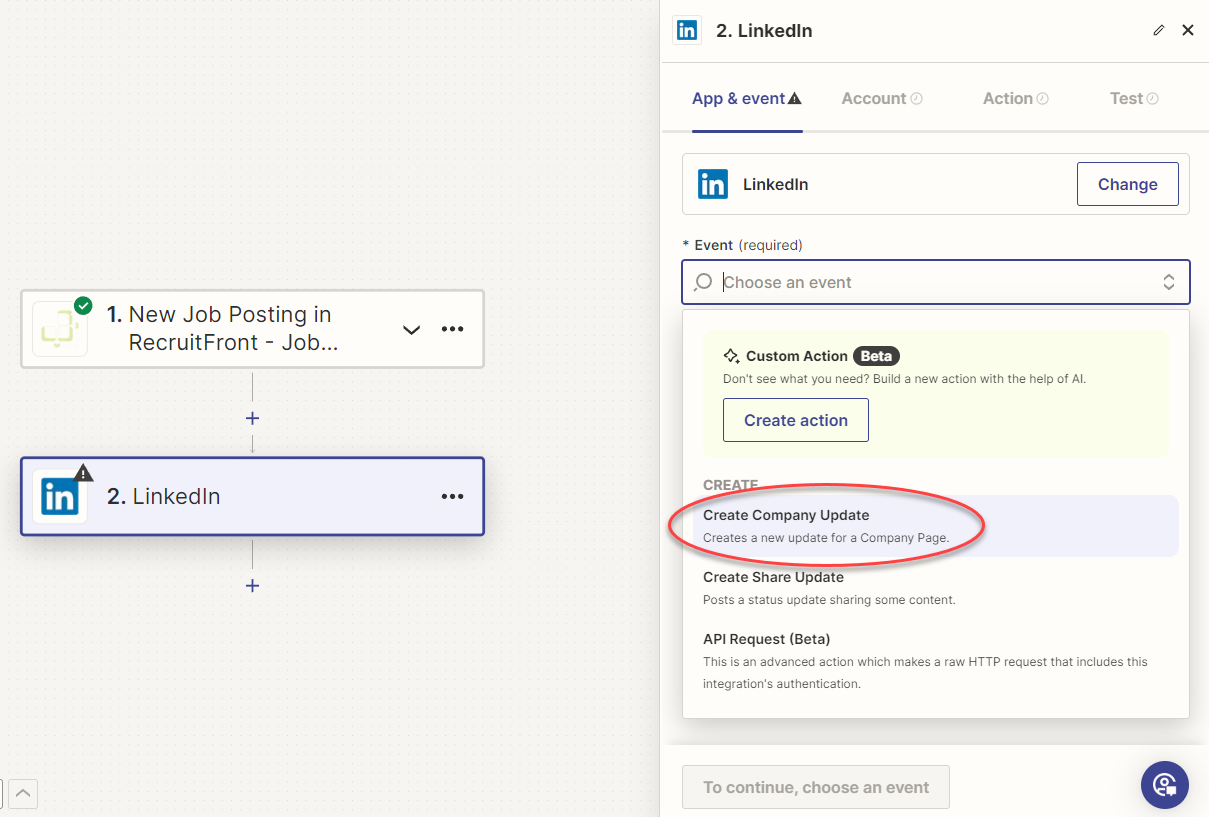Click the LinkedIn icon on step 2 card
Viewport: 1209px width, 817px height.
coord(59,497)
